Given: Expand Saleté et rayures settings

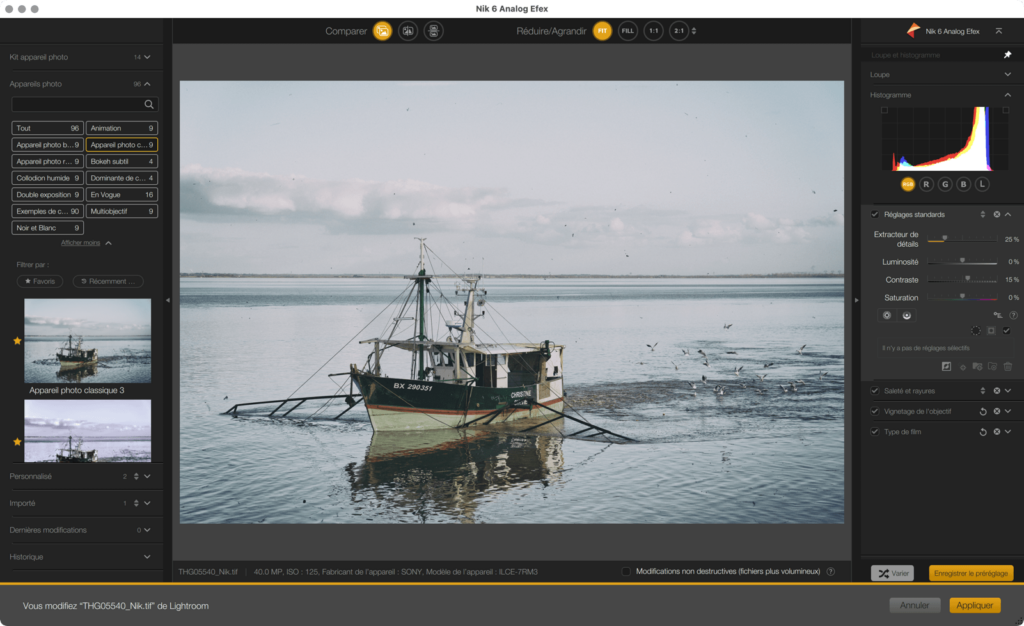Looking at the screenshot, I should (x=1008, y=390).
